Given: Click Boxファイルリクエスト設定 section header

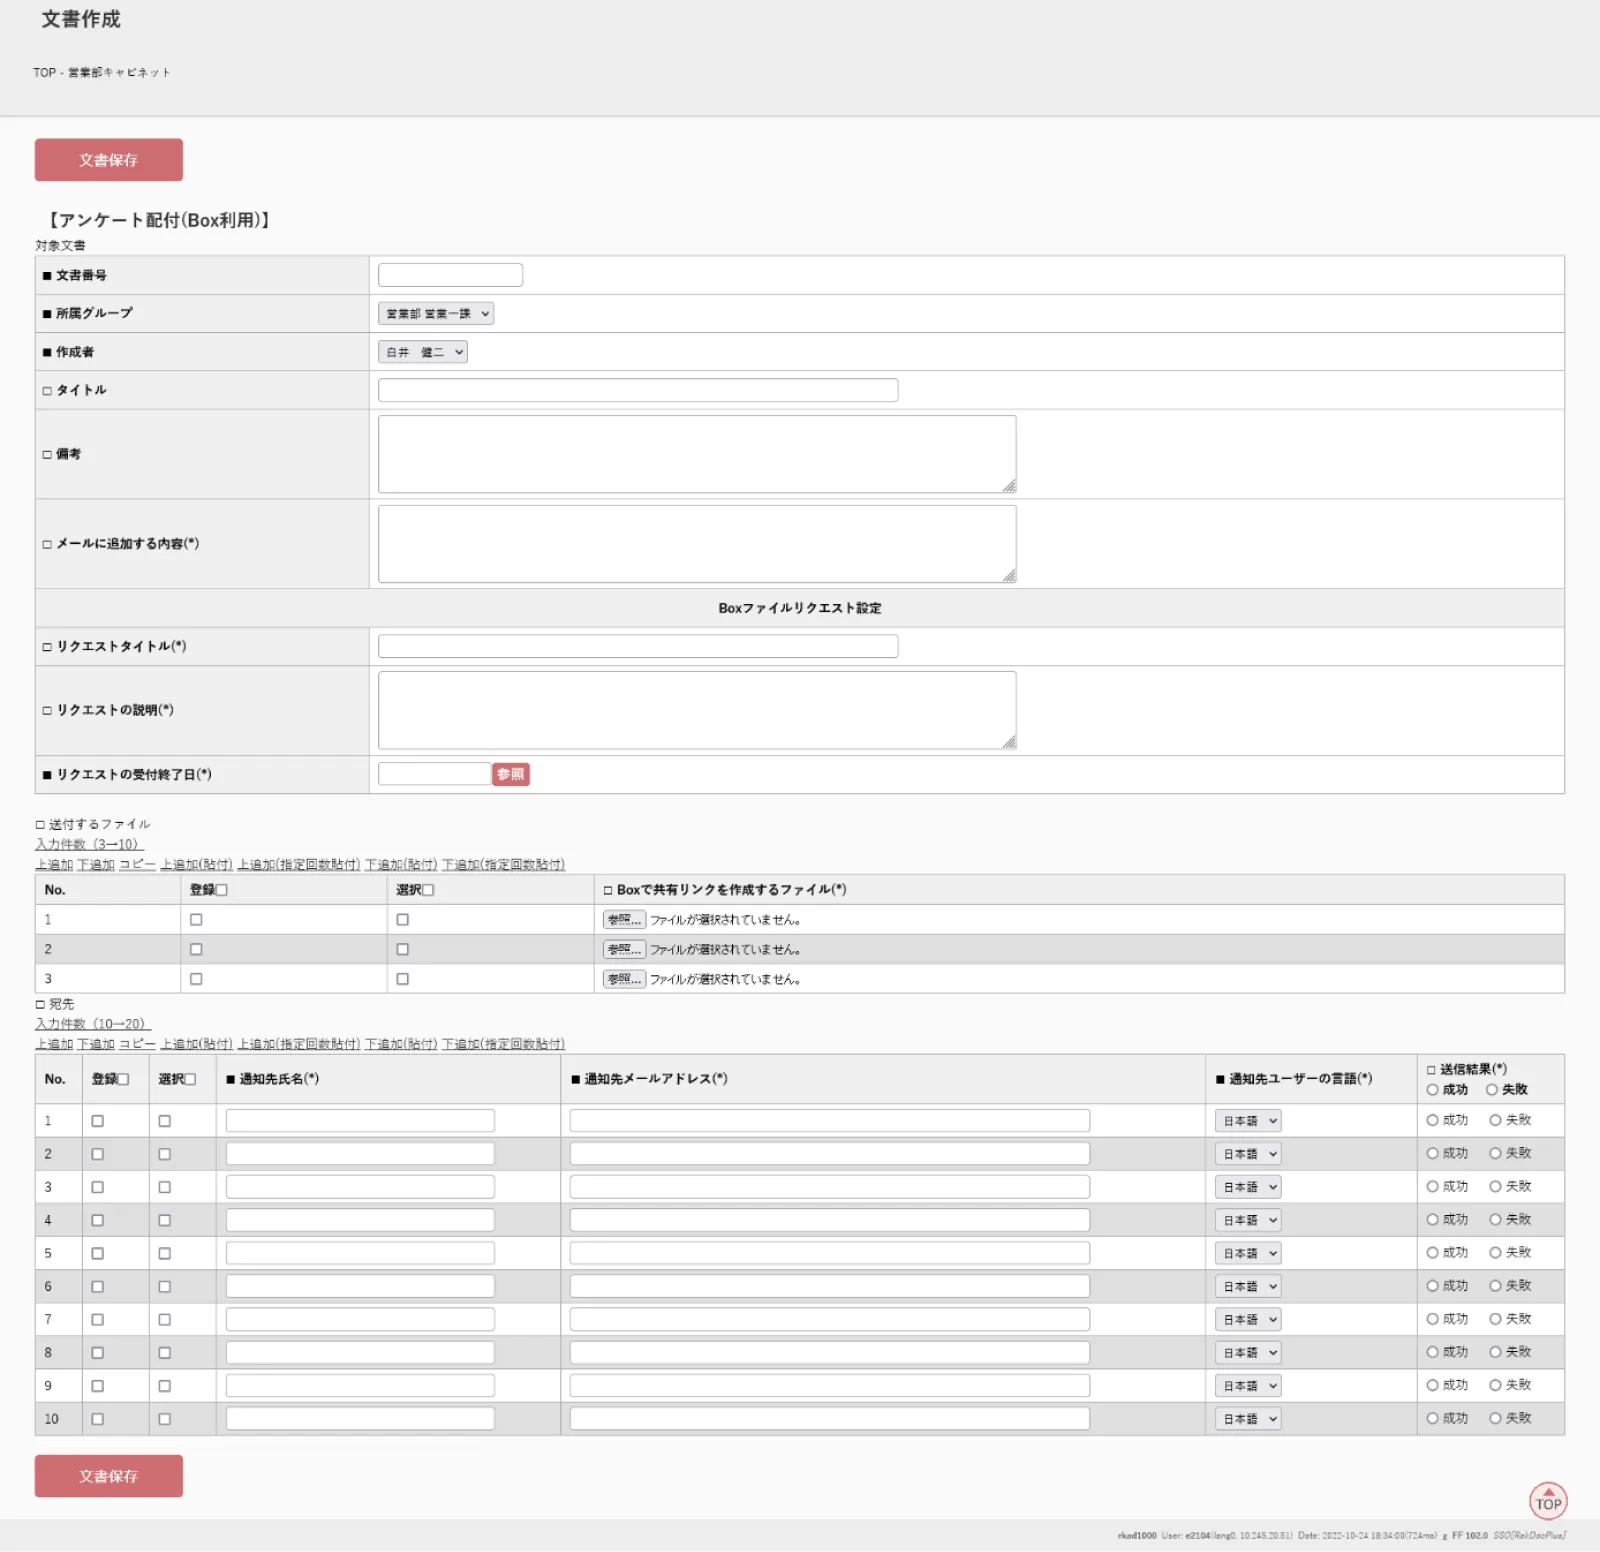Looking at the screenshot, I should [x=800, y=608].
